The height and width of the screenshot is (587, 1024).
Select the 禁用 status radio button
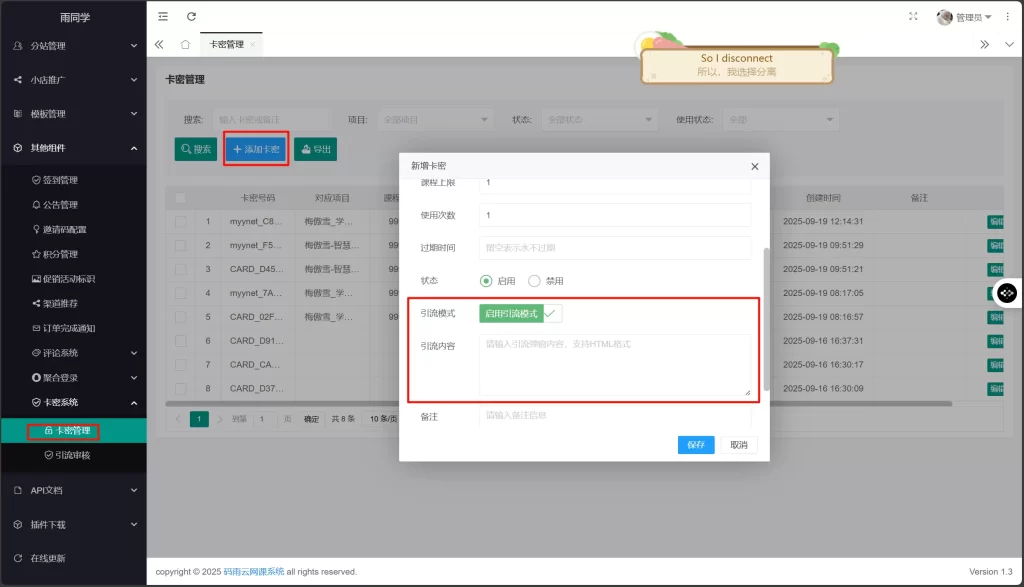(x=536, y=282)
